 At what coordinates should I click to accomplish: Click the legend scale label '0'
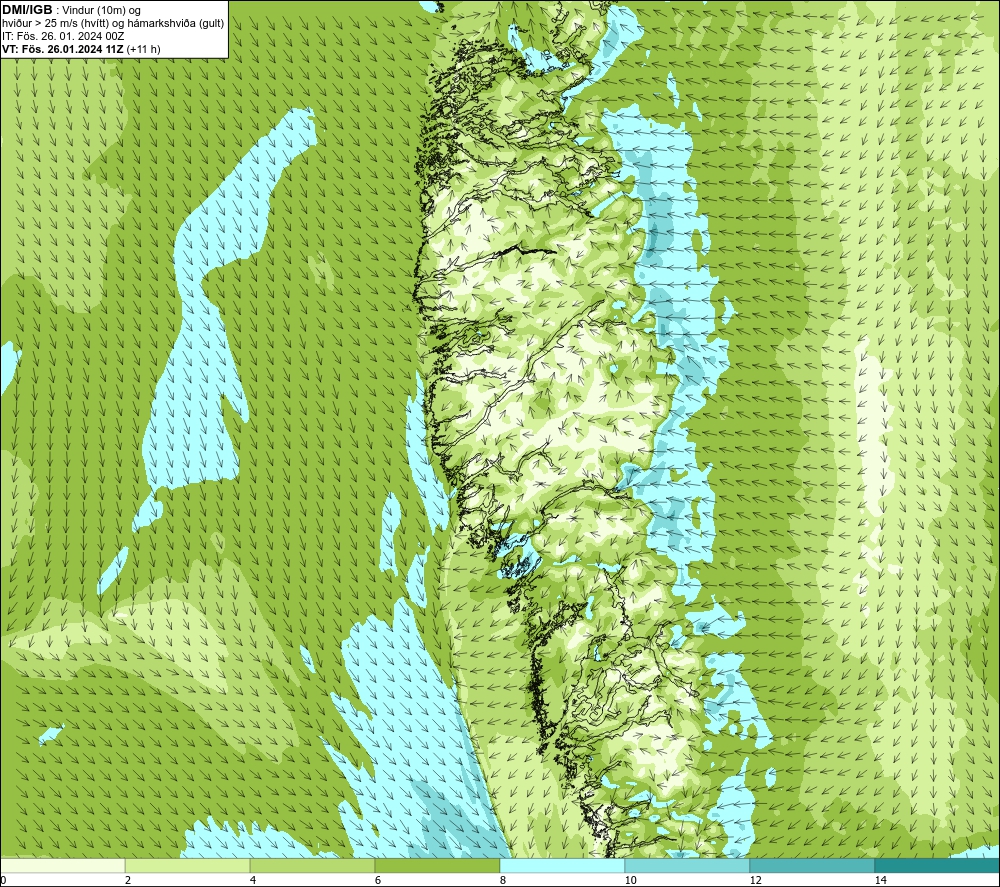[3, 880]
